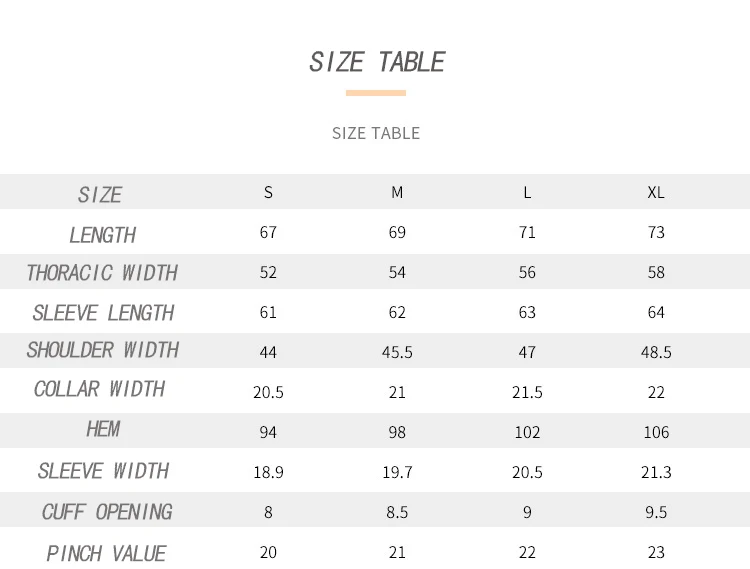Select the L size column header
Image resolution: width=750 pixels, height=569 pixels.
[x=527, y=192]
